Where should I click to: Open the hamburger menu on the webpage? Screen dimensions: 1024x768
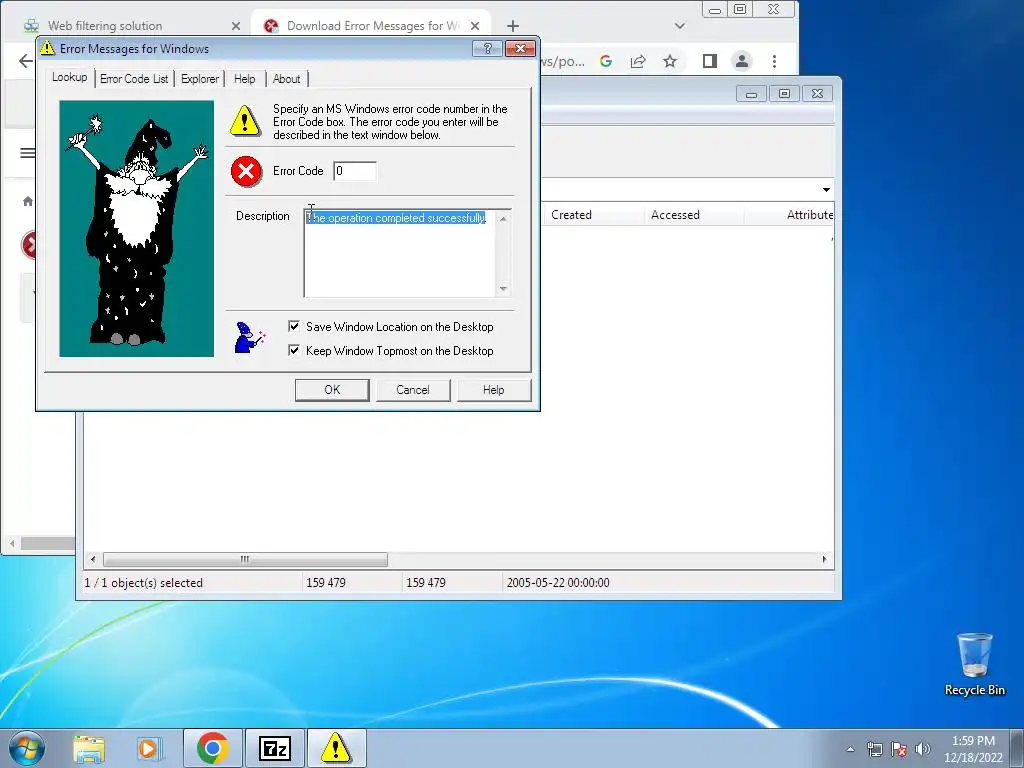[x=27, y=153]
